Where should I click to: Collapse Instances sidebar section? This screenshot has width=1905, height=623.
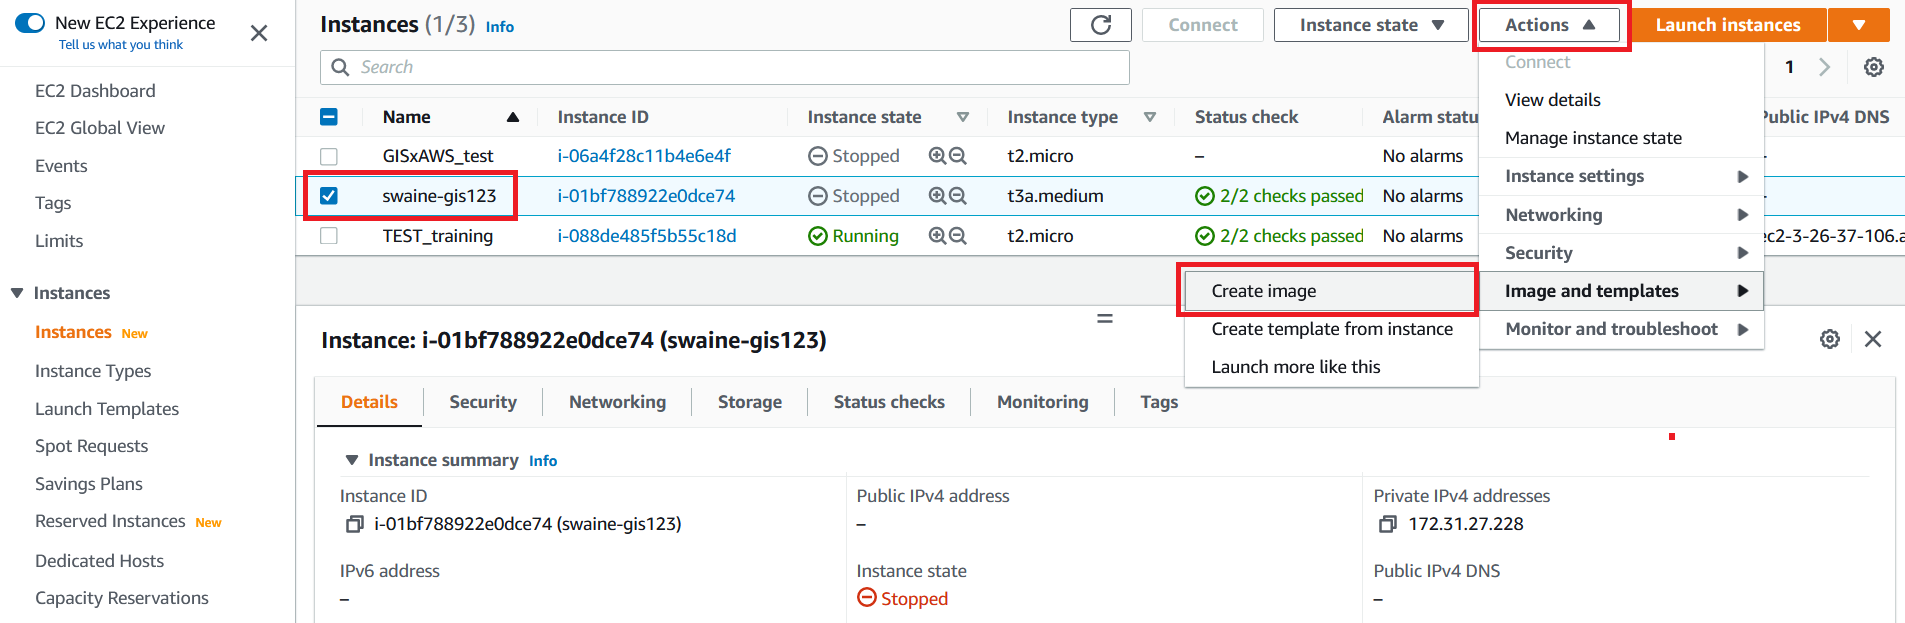pyautogui.click(x=17, y=293)
